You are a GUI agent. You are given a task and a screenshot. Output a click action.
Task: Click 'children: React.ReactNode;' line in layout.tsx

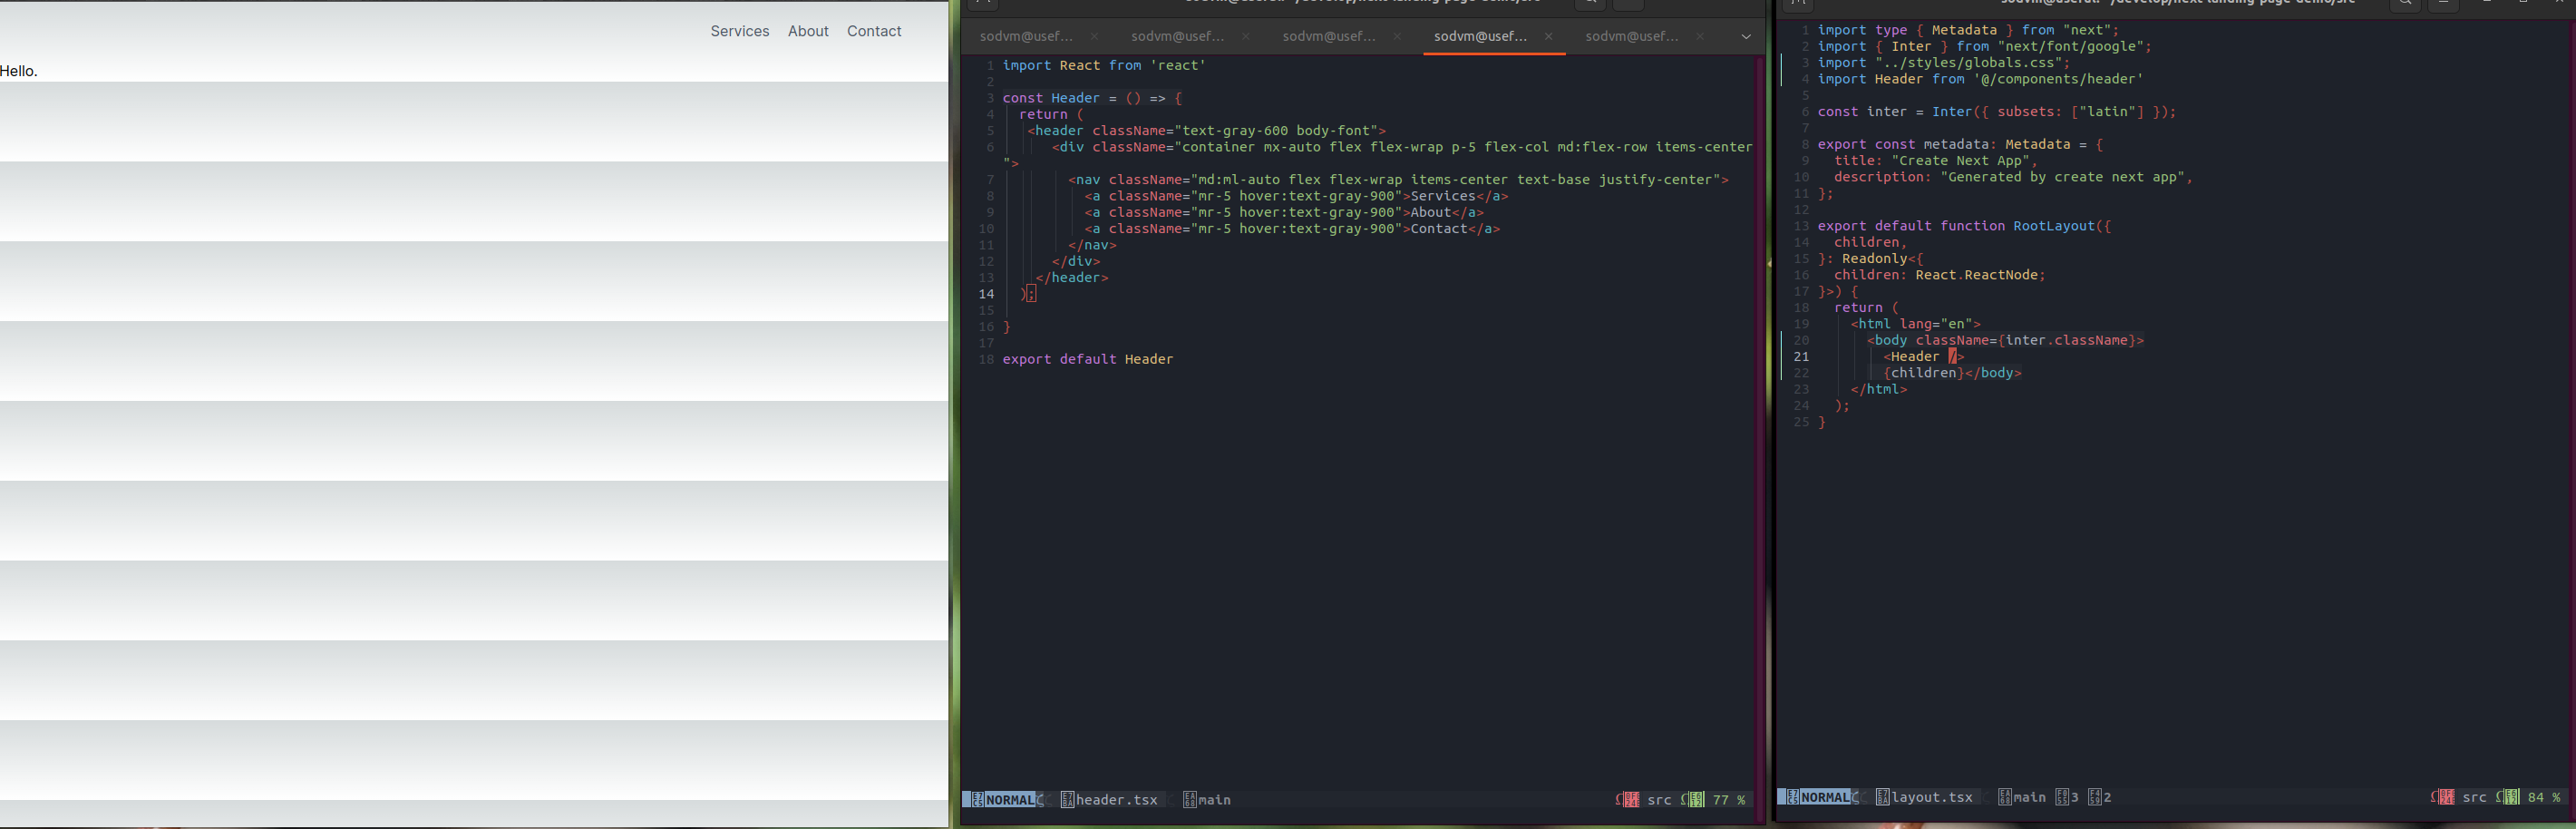[1940, 275]
